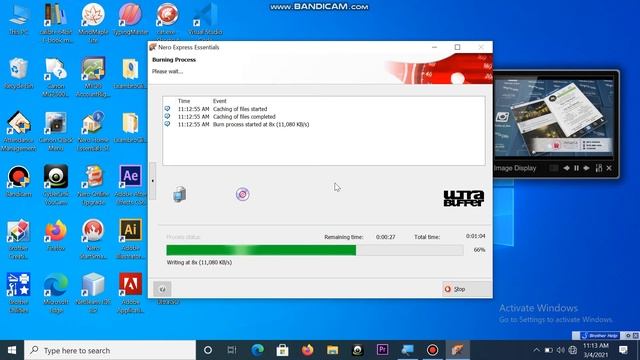The width and height of the screenshot is (640, 360).
Task: Pause the Image Display slideshow widget
Action: 576,168
